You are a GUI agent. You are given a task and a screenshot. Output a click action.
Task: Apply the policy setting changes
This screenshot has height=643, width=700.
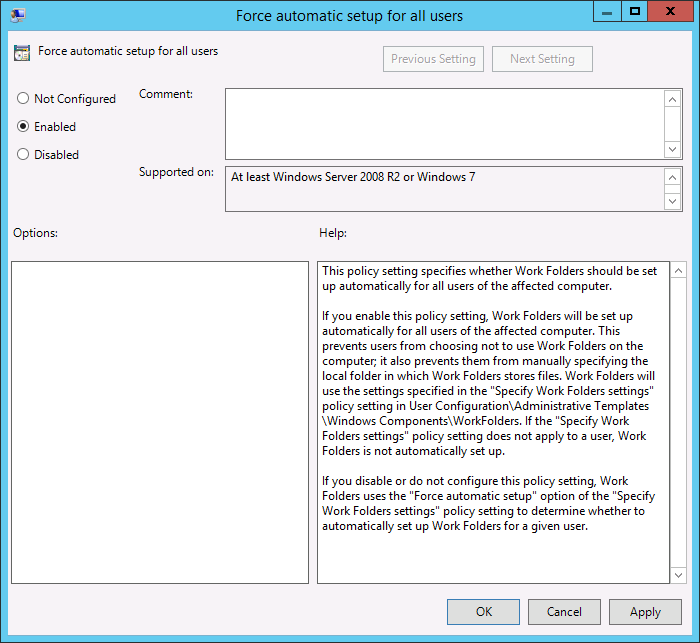[x=645, y=612]
